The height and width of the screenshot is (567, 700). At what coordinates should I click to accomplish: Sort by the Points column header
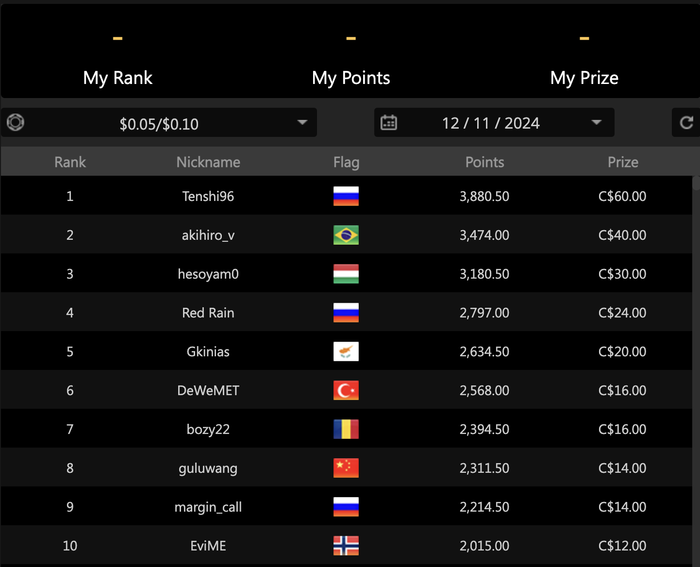coord(484,162)
